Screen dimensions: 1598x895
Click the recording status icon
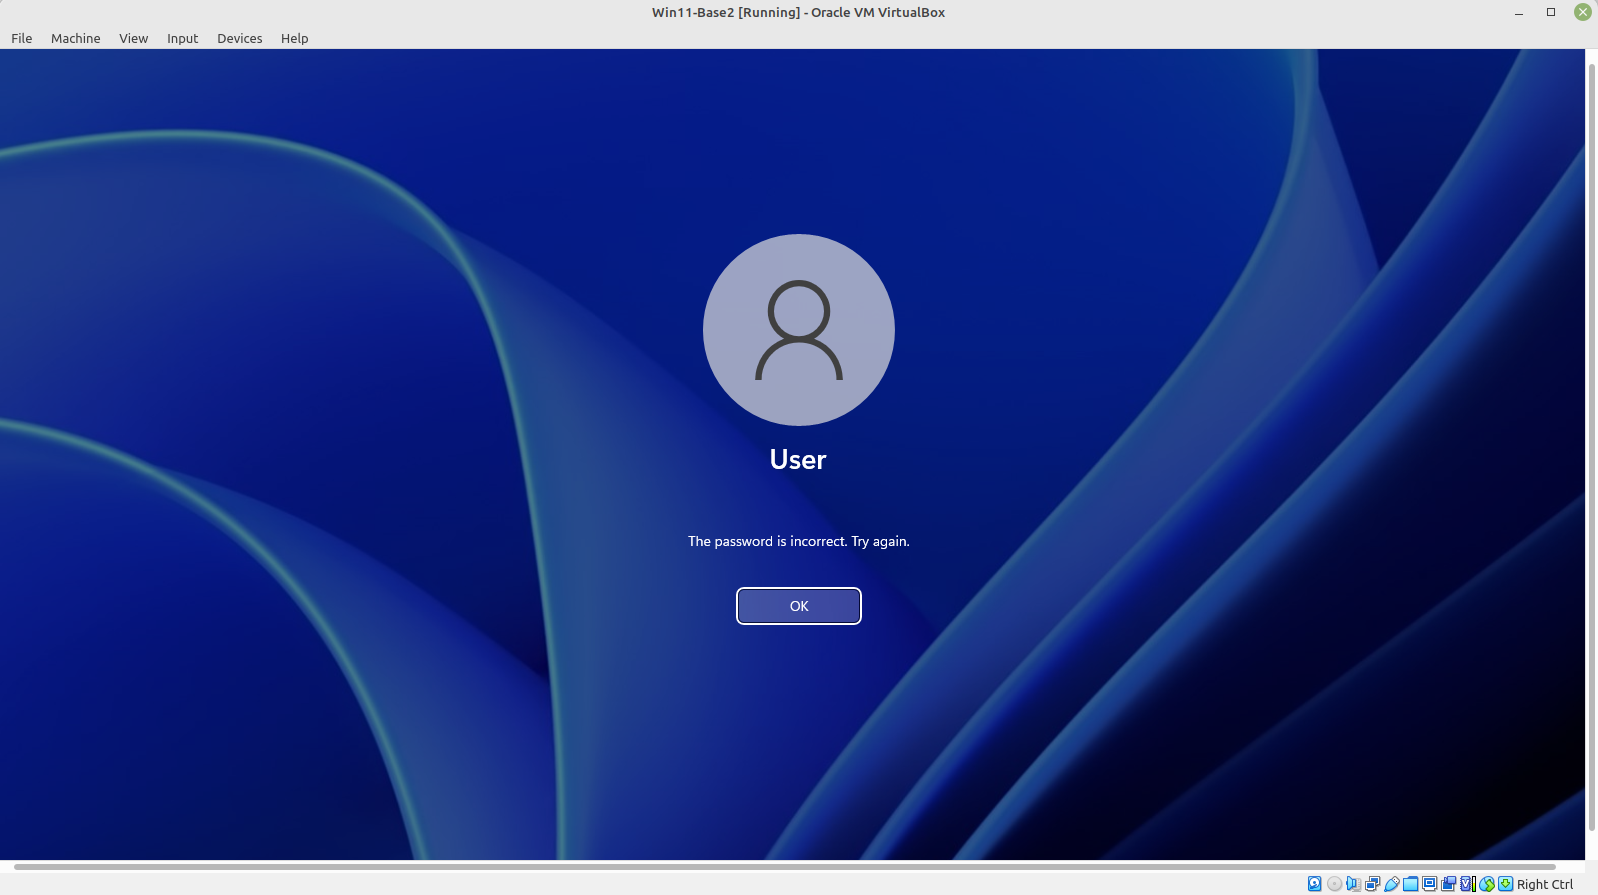(1448, 884)
